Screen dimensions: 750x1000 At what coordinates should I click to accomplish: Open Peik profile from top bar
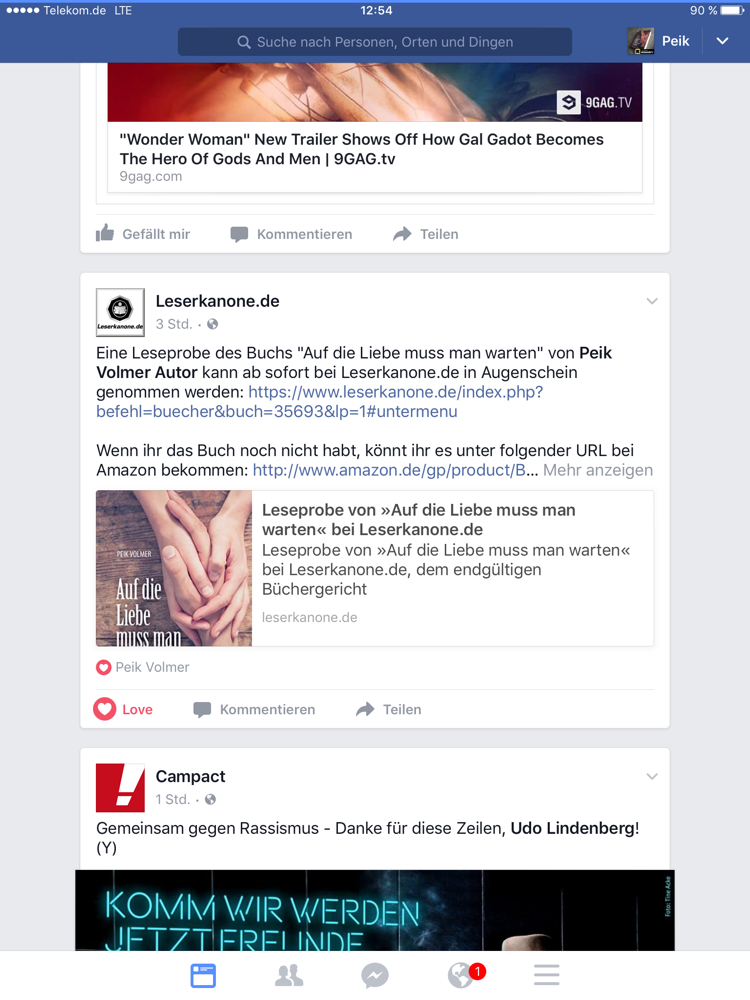659,41
